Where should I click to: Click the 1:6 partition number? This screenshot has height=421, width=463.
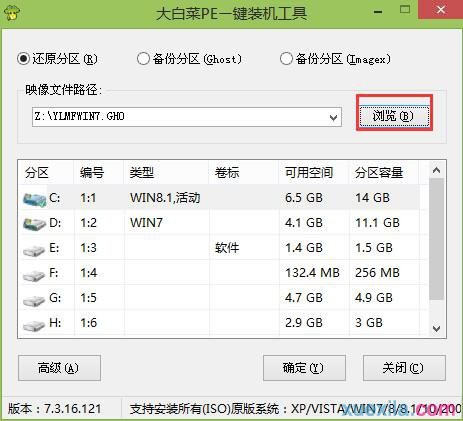(x=88, y=322)
